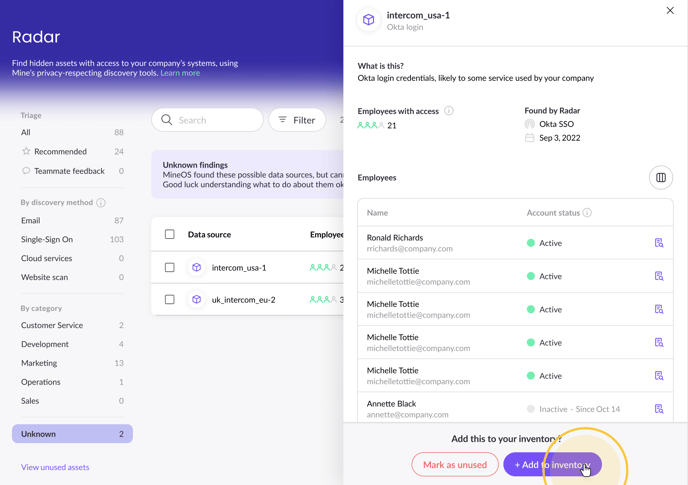Screen dimensions: 688x485
Task: Open record details icon for Ronald Richards
Action: tap(659, 243)
